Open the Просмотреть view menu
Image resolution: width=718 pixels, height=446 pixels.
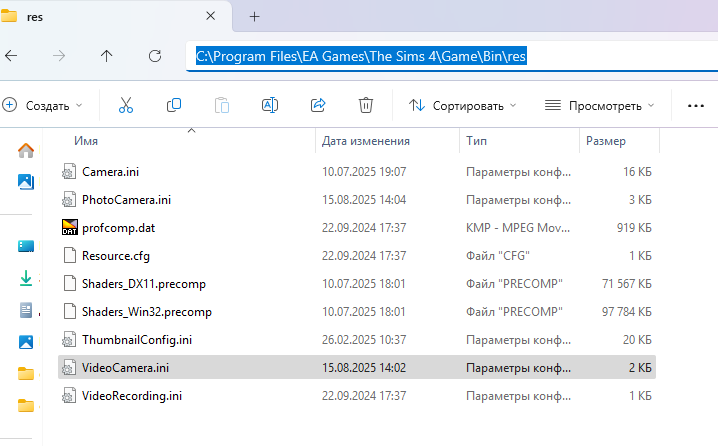click(x=599, y=106)
